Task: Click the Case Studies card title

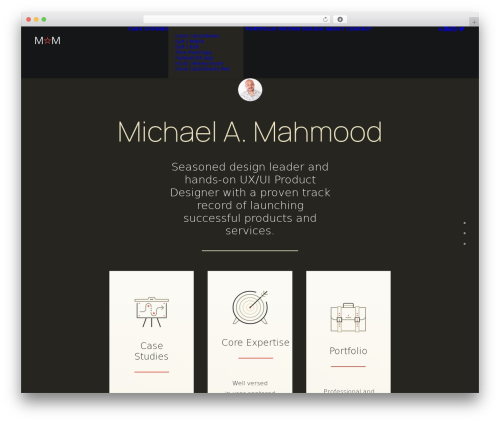Action: (152, 351)
